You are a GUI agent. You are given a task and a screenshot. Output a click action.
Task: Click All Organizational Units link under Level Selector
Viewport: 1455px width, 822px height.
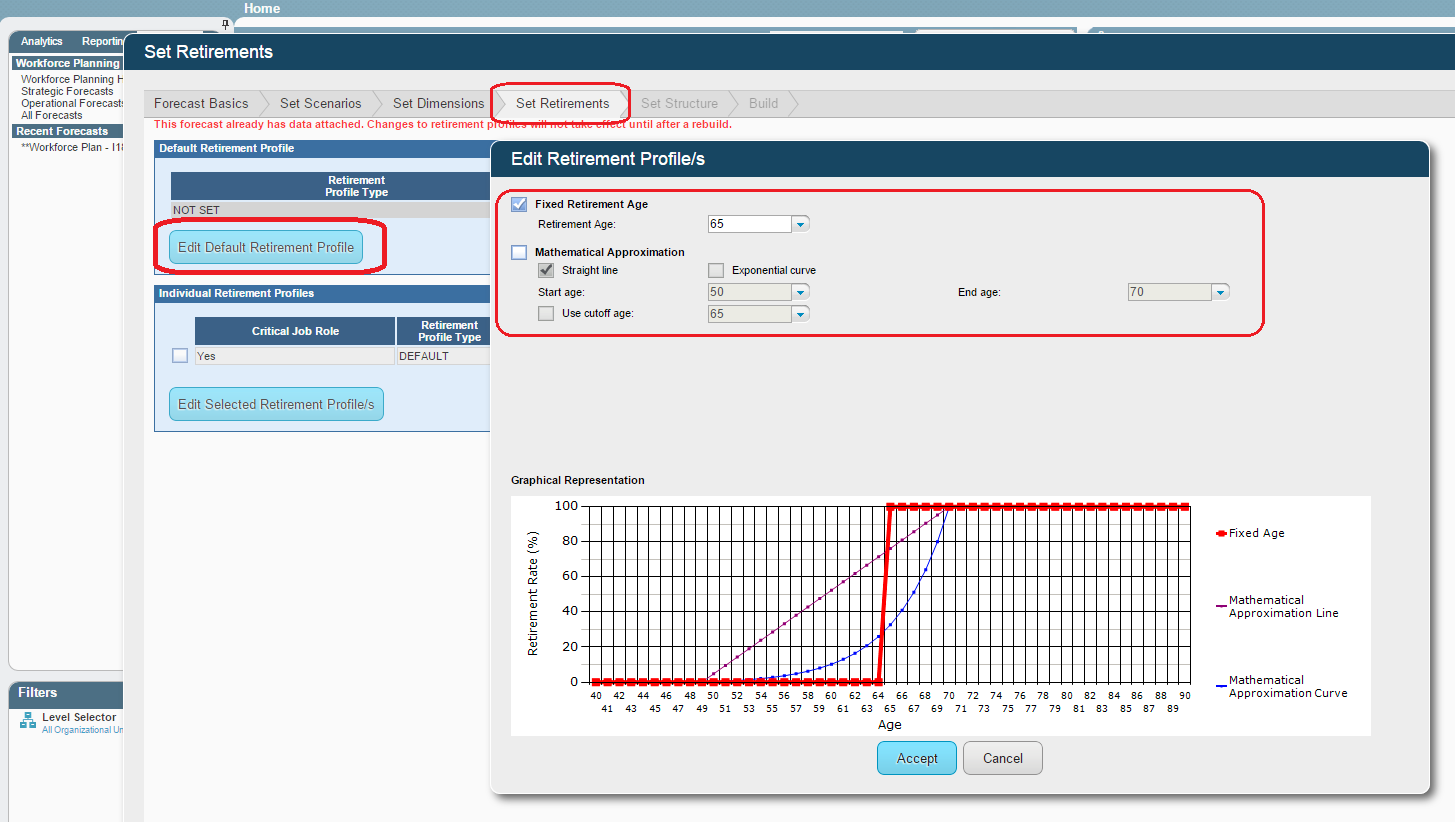[82, 730]
